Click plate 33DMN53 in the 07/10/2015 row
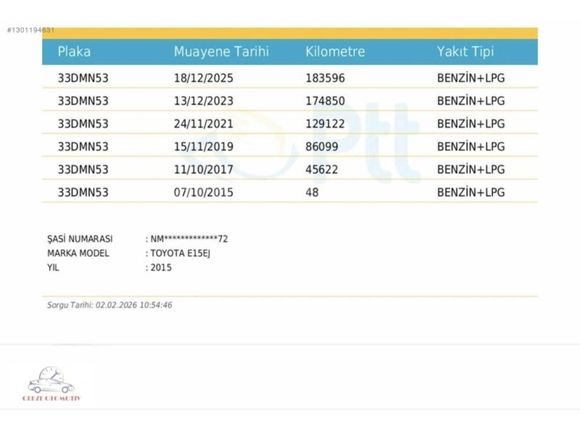Screen dimensions: 580x435 click(83, 193)
